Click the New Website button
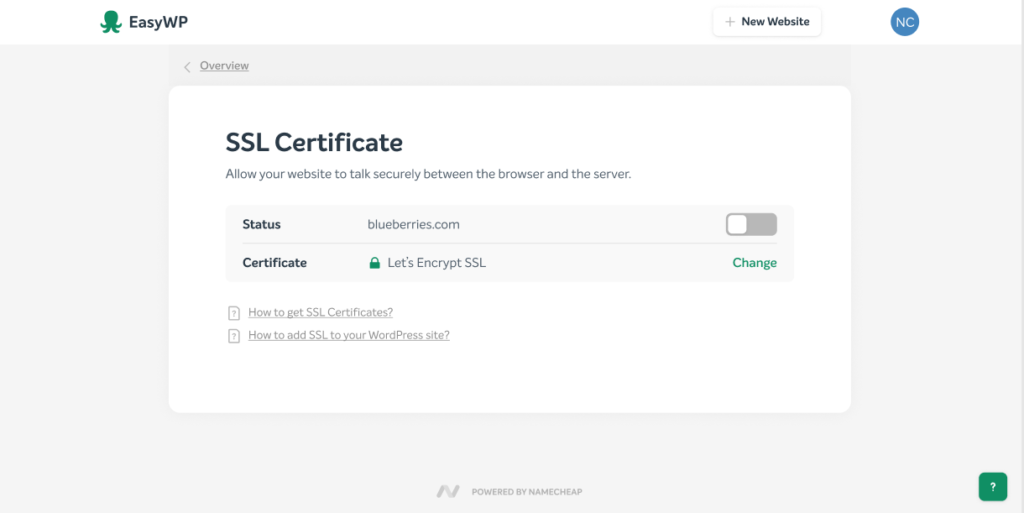Screen dimensions: 1024x513 [x=767, y=22]
